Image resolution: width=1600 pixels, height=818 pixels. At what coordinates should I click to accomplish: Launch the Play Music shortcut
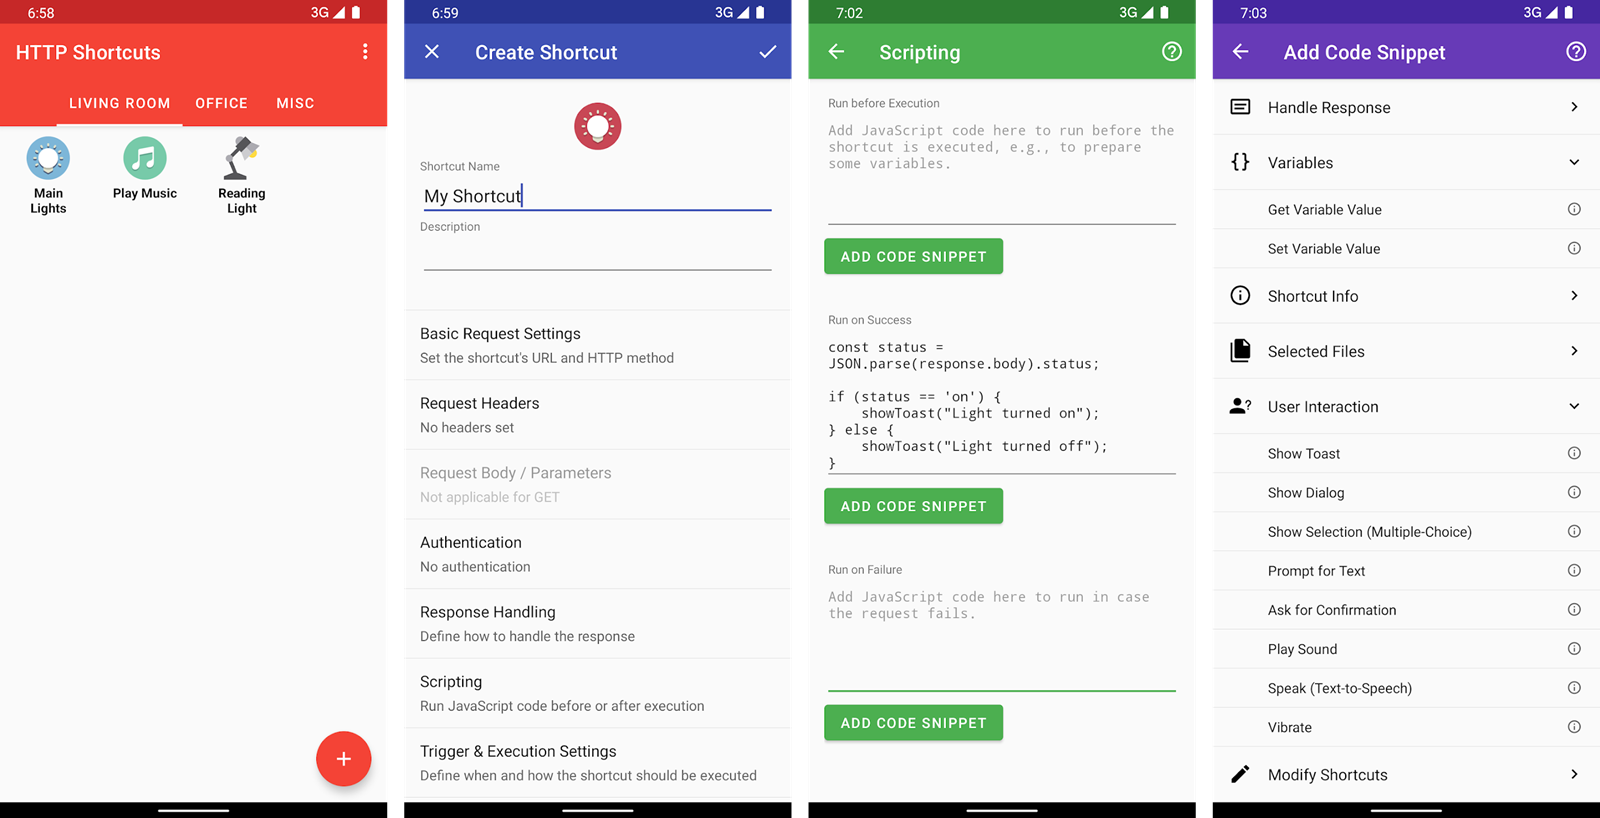(145, 158)
